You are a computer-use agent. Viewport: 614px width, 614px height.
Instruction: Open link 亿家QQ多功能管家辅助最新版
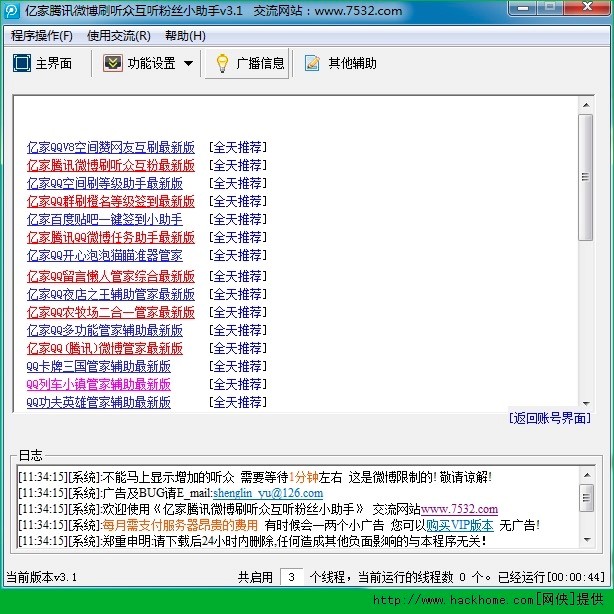click(105, 330)
